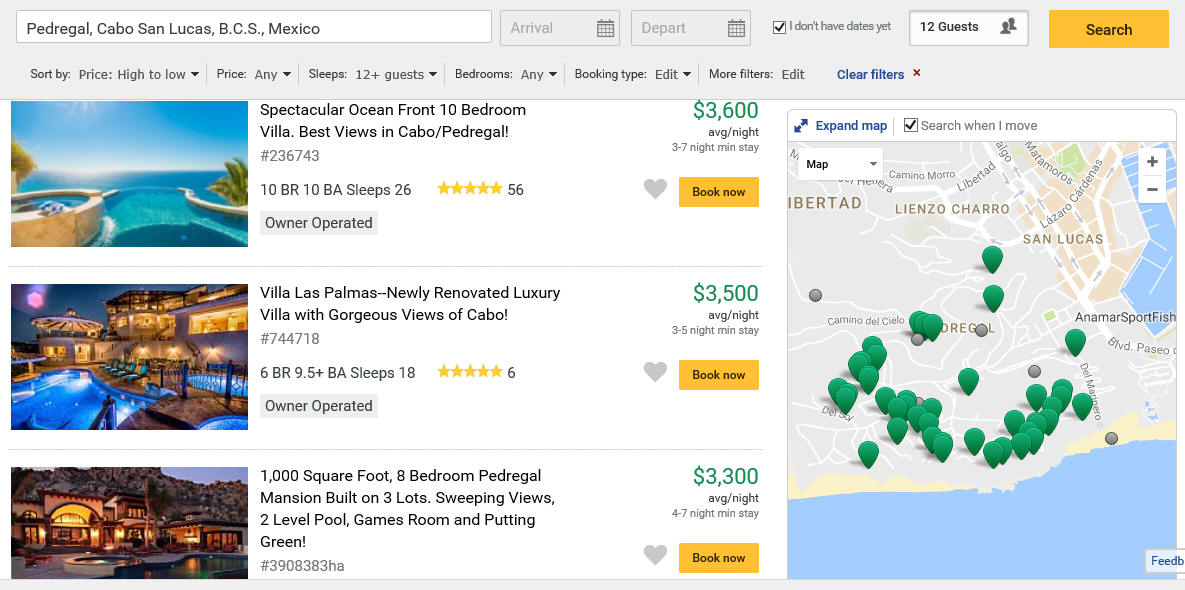Open the 12 Guests selector

(968, 28)
